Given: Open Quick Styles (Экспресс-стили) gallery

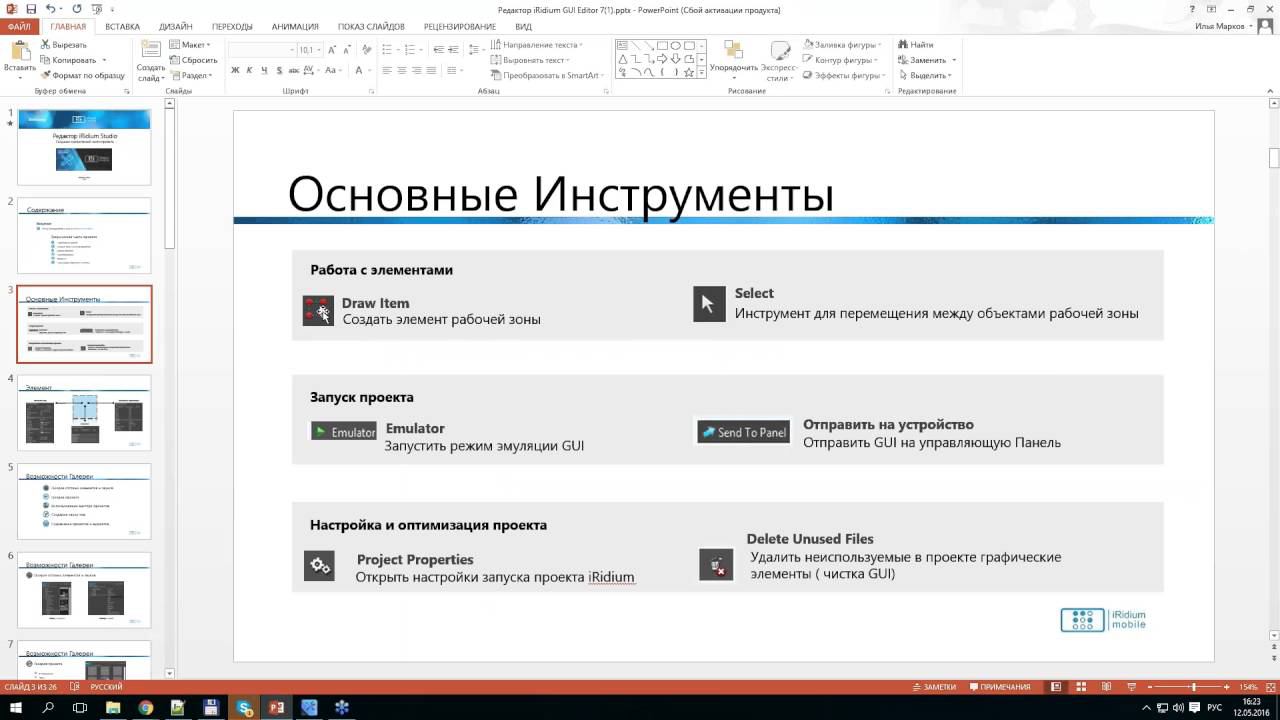Looking at the screenshot, I should click(777, 62).
